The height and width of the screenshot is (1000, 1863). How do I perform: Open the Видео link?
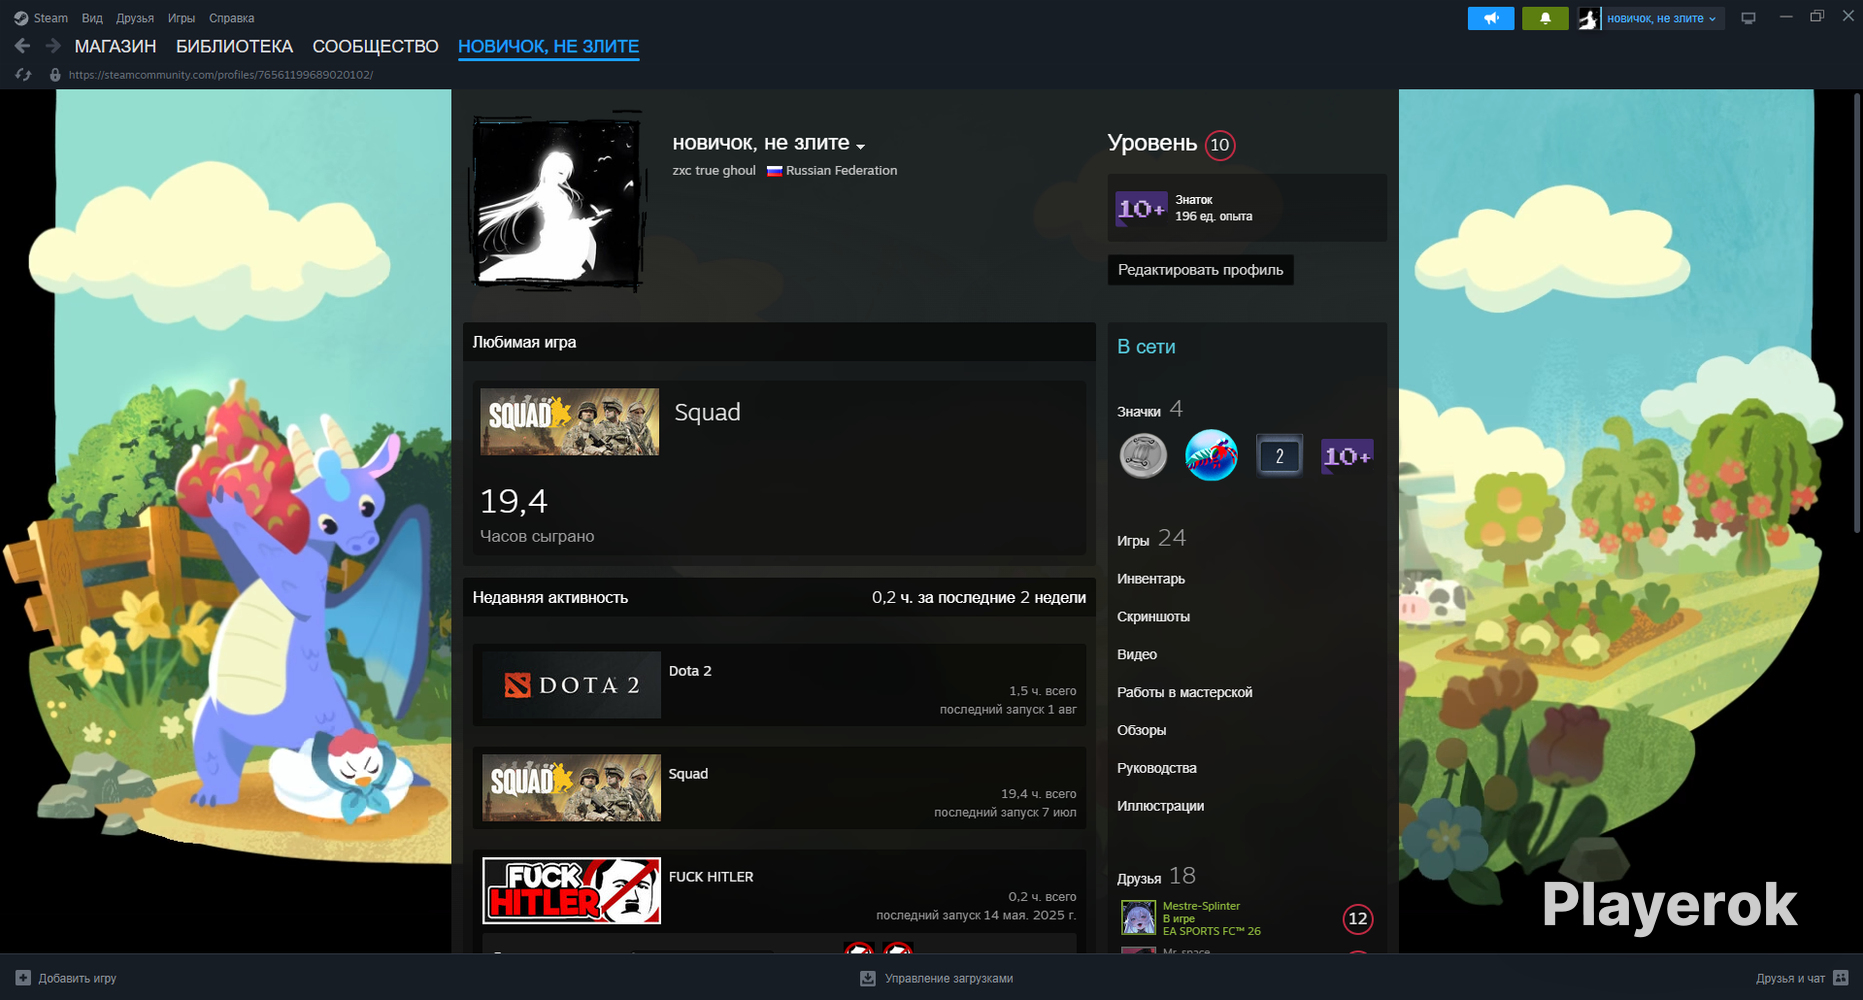click(1137, 655)
